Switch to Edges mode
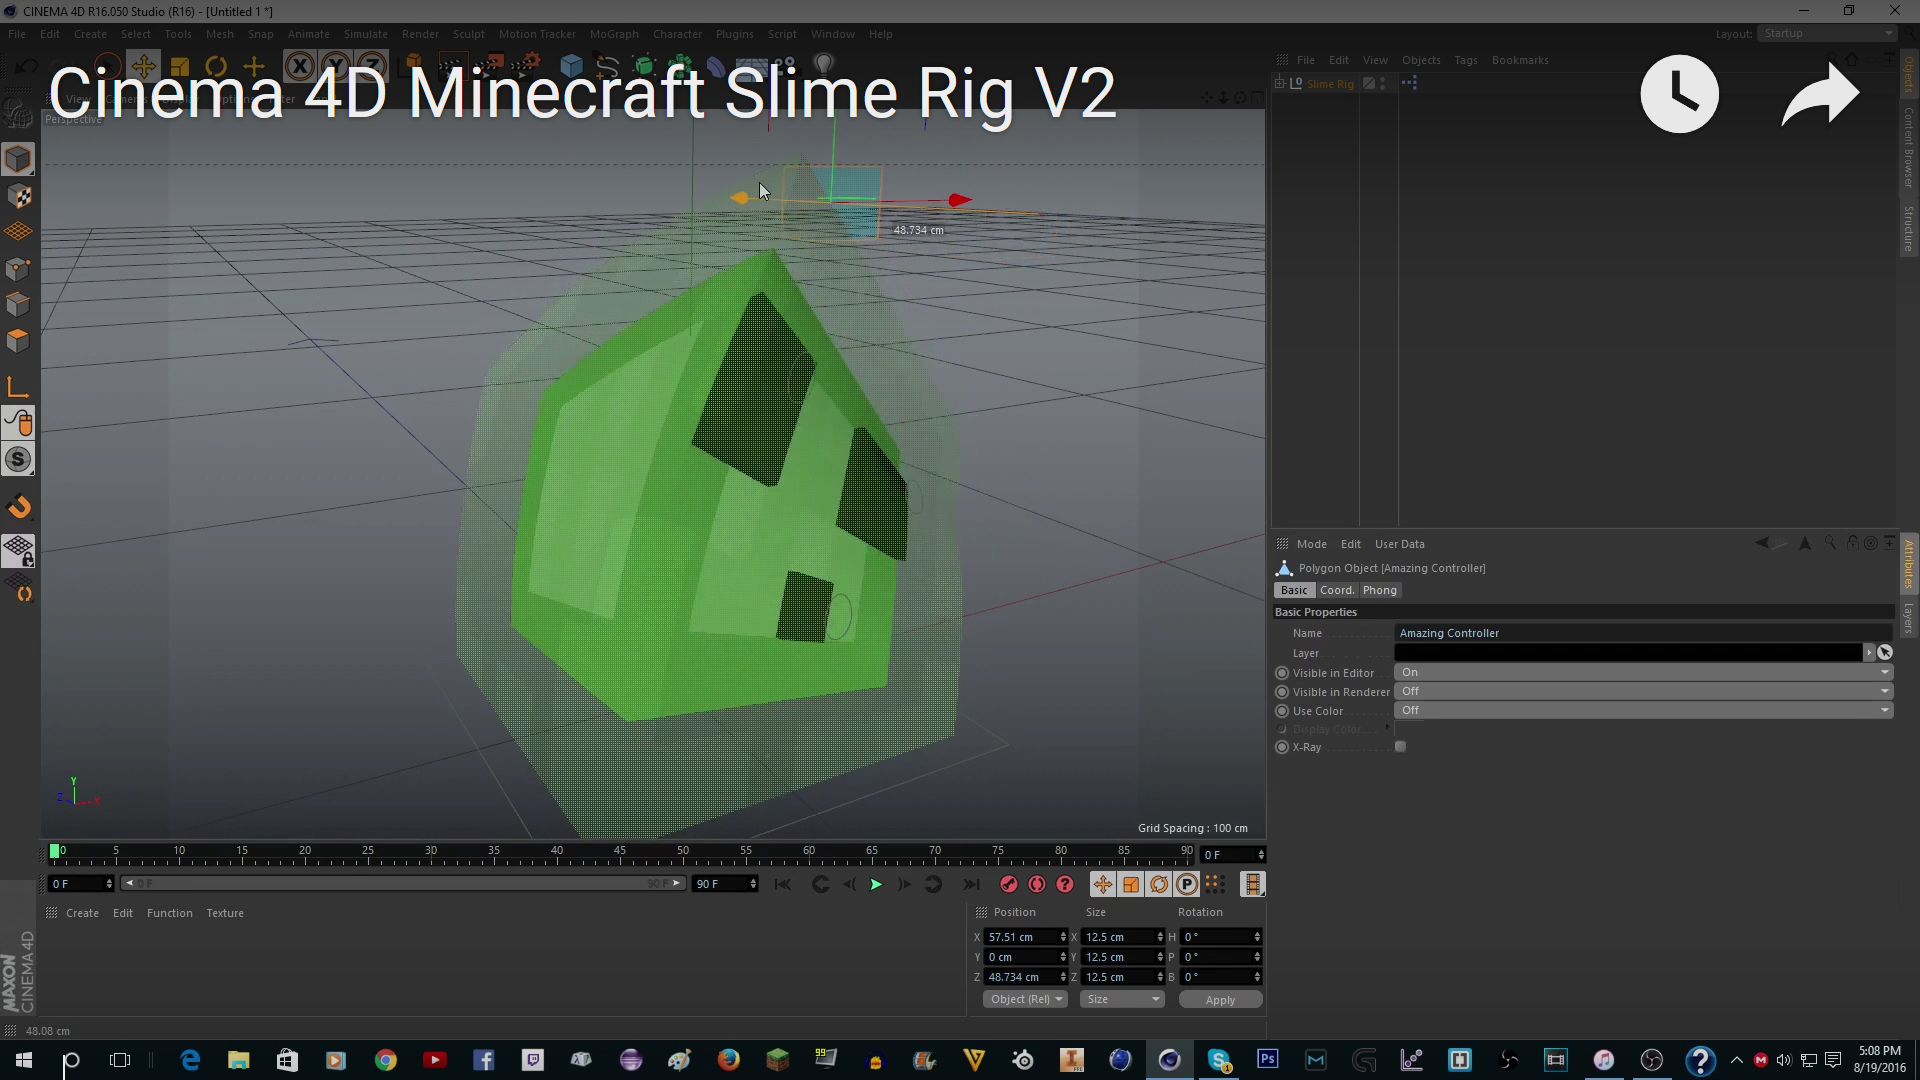 (x=18, y=304)
